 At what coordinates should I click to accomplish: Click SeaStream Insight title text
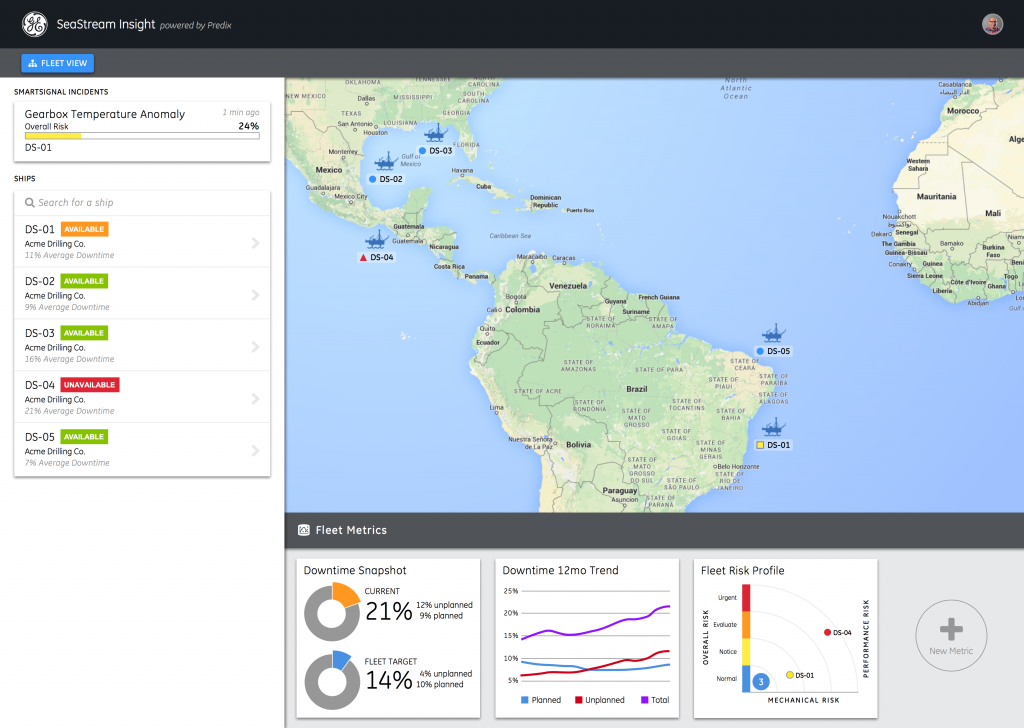[106, 24]
